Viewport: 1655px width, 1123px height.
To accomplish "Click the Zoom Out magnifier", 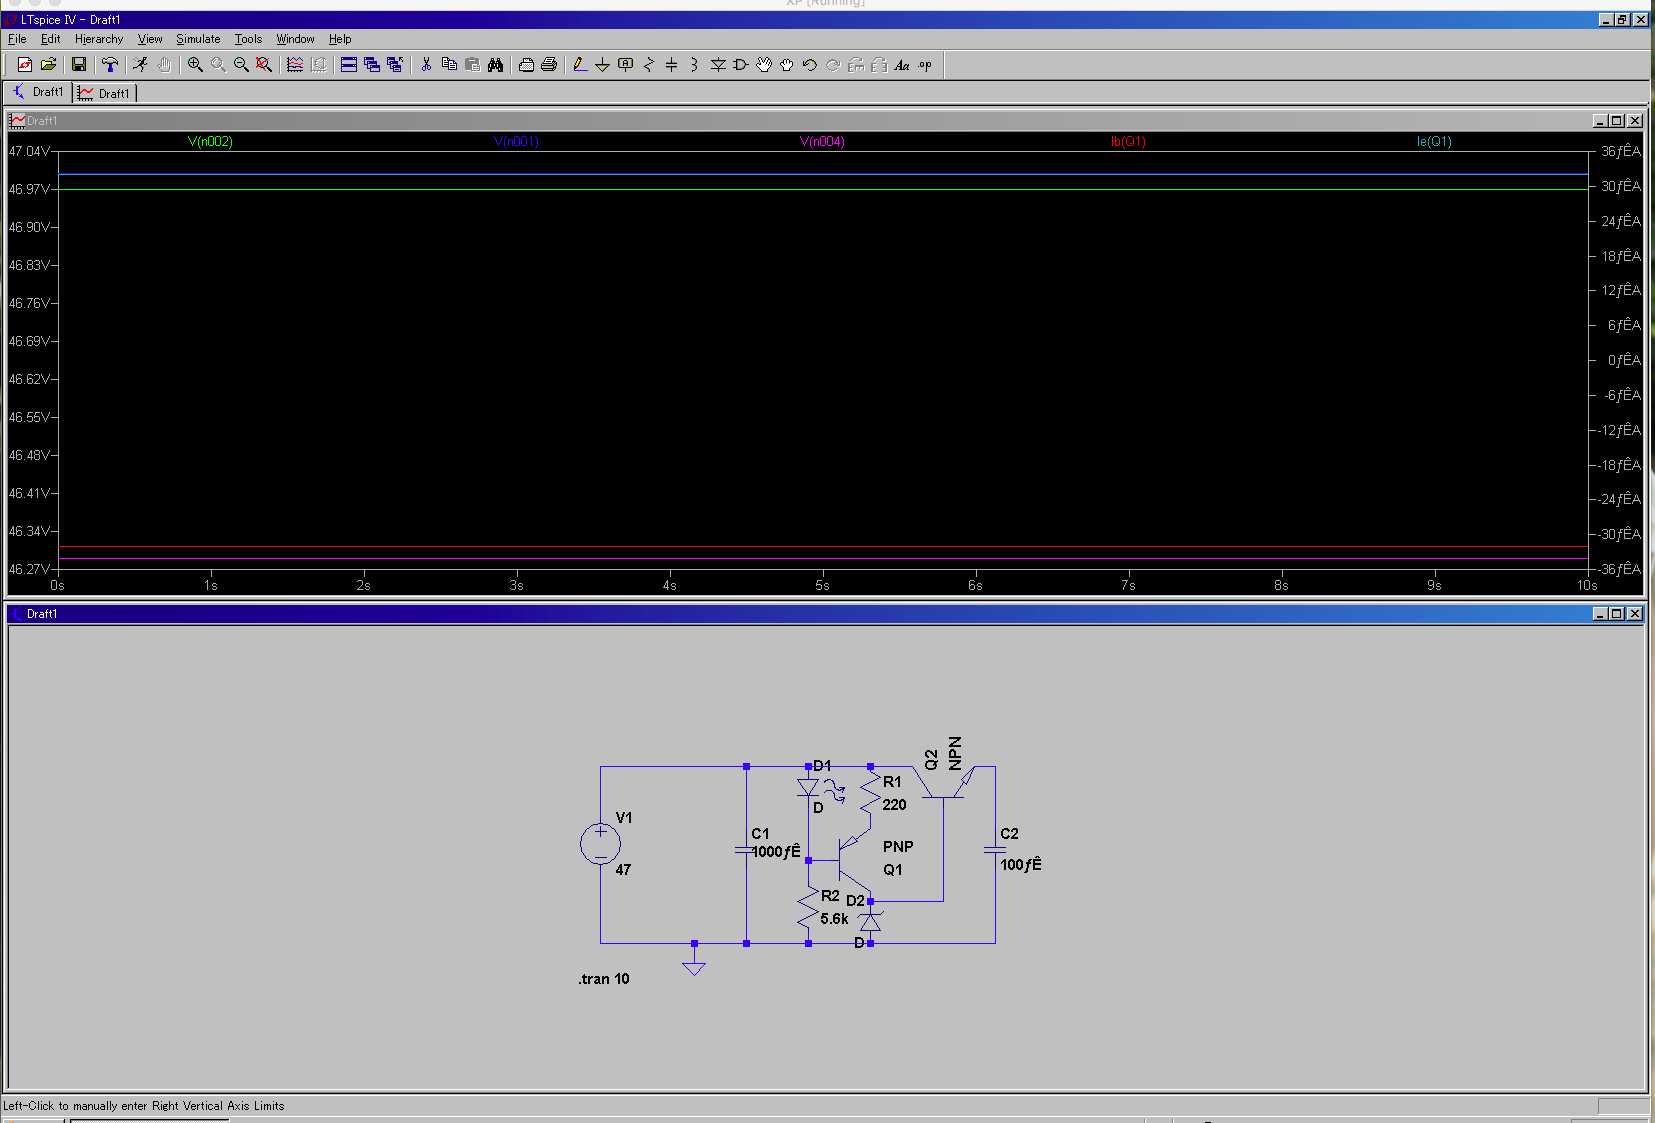I will coord(241,65).
